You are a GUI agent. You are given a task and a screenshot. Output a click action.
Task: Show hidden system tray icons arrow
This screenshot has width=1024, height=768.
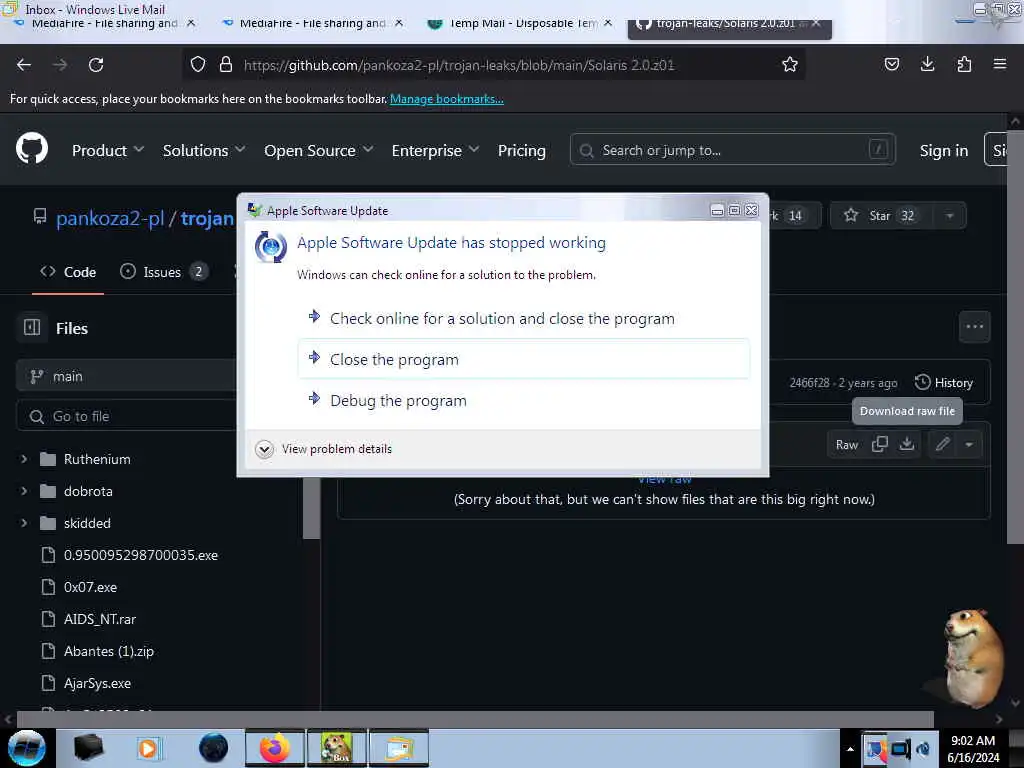pyautogui.click(x=850, y=749)
